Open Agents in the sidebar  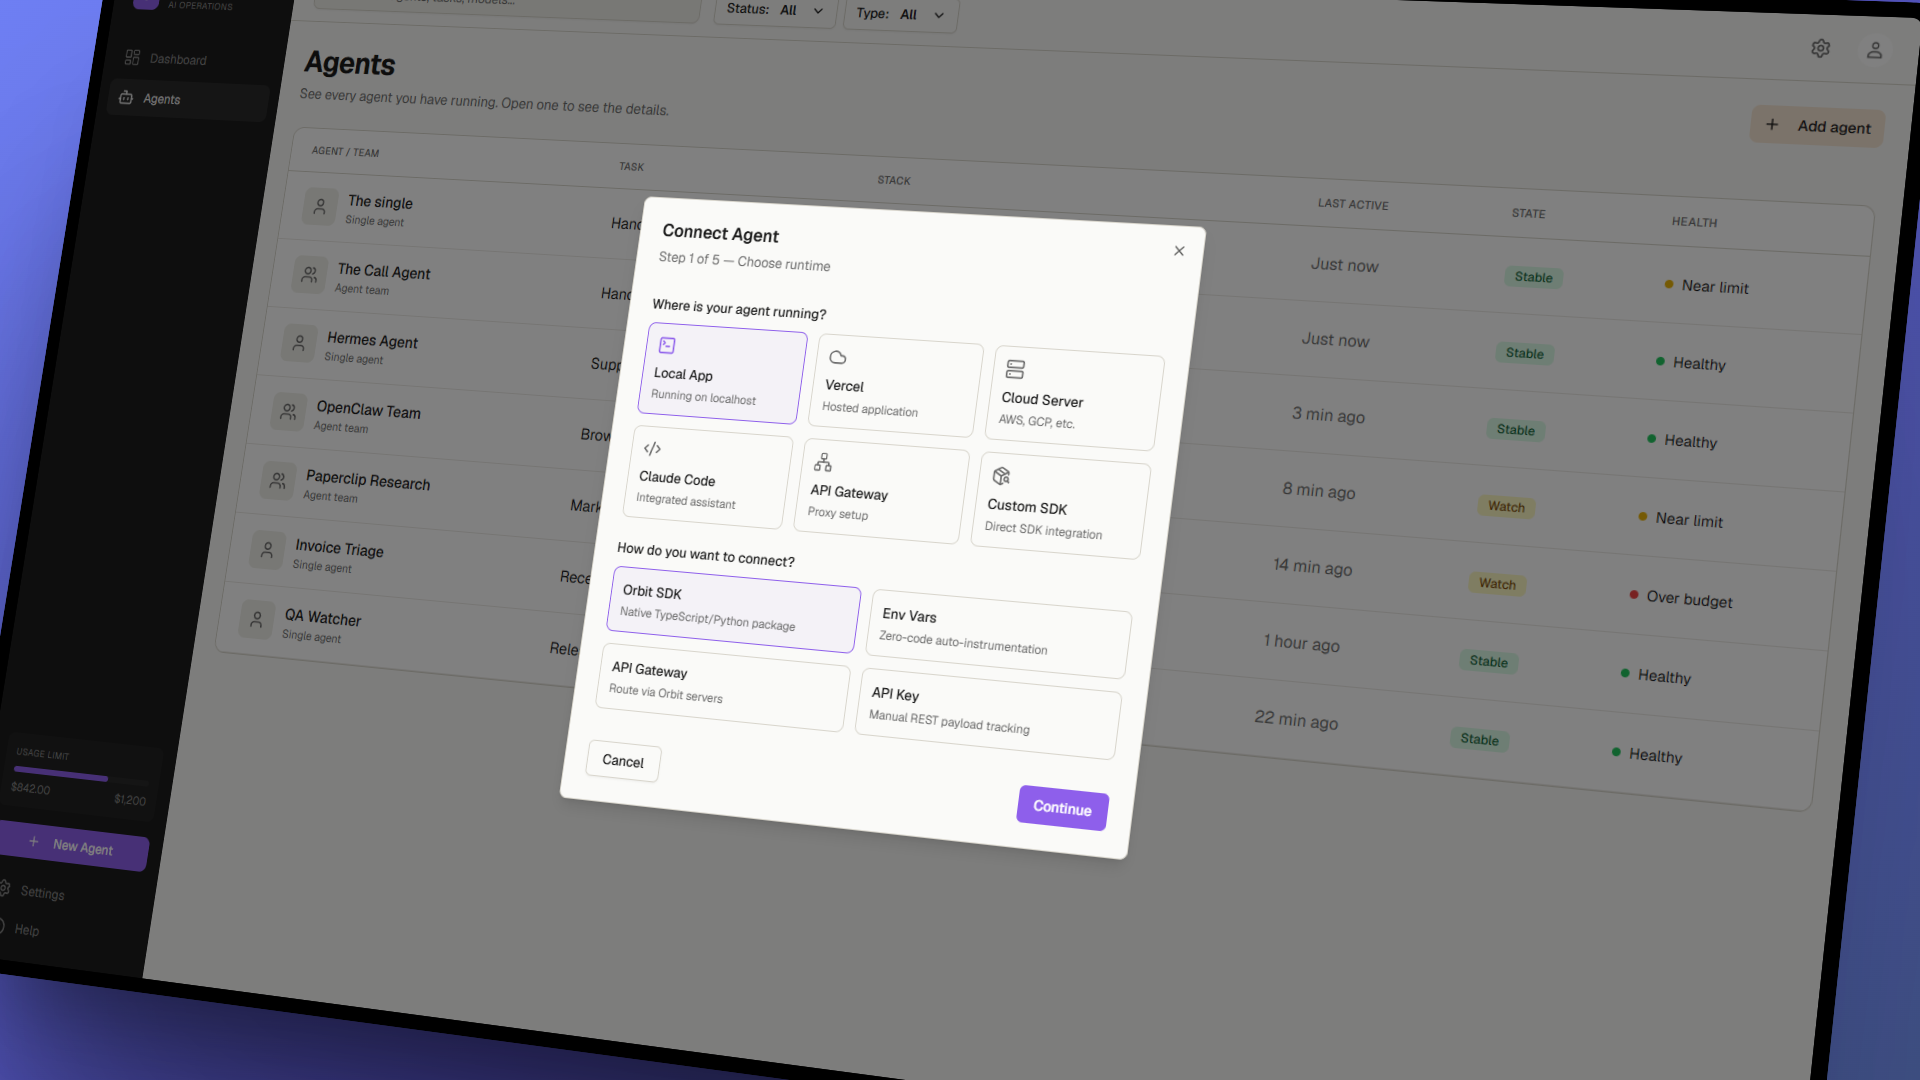[x=188, y=99]
